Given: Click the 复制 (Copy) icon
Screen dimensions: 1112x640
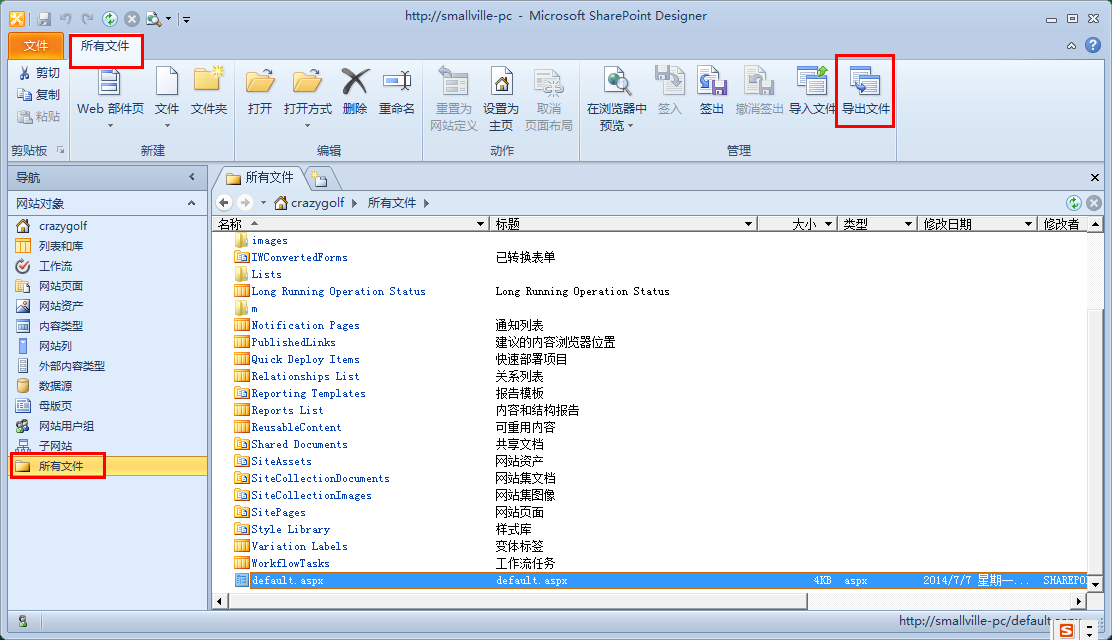Looking at the screenshot, I should 25,94.
